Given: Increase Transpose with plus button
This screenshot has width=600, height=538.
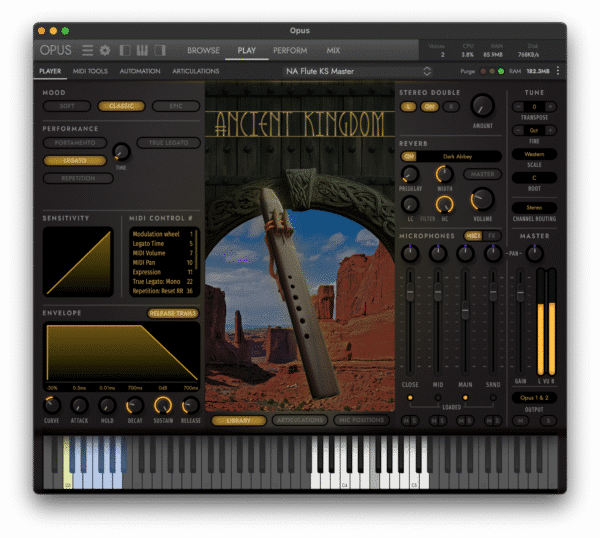Looking at the screenshot, I should tap(550, 107).
